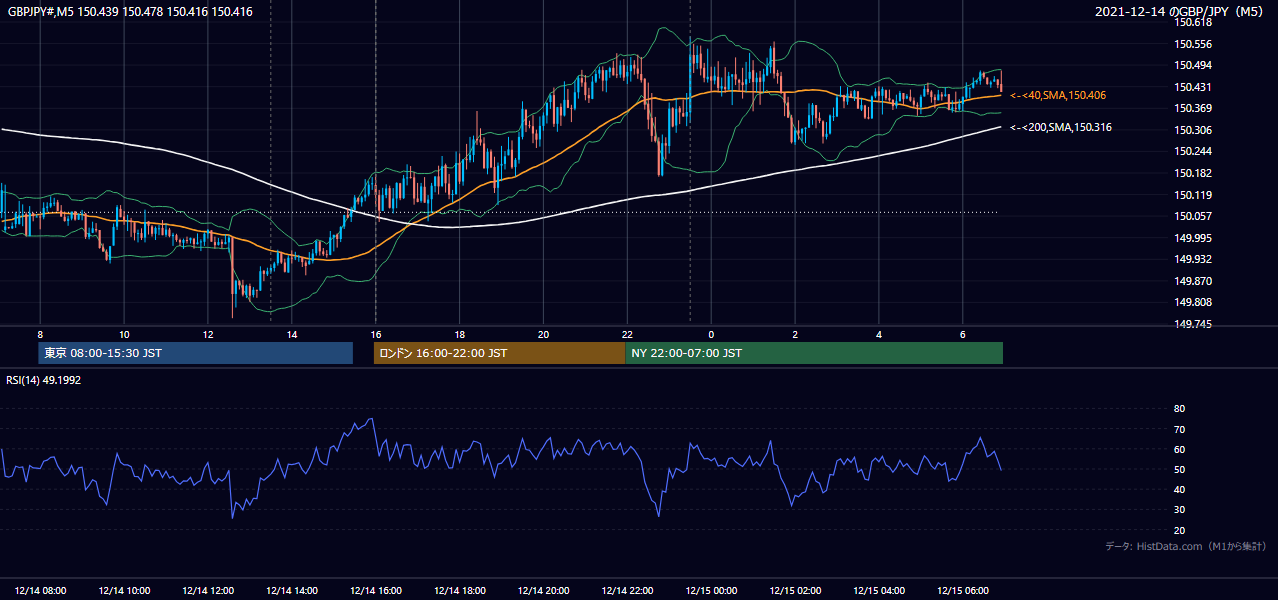Click the NY 22:00-07:00 JST session bar

click(814, 353)
